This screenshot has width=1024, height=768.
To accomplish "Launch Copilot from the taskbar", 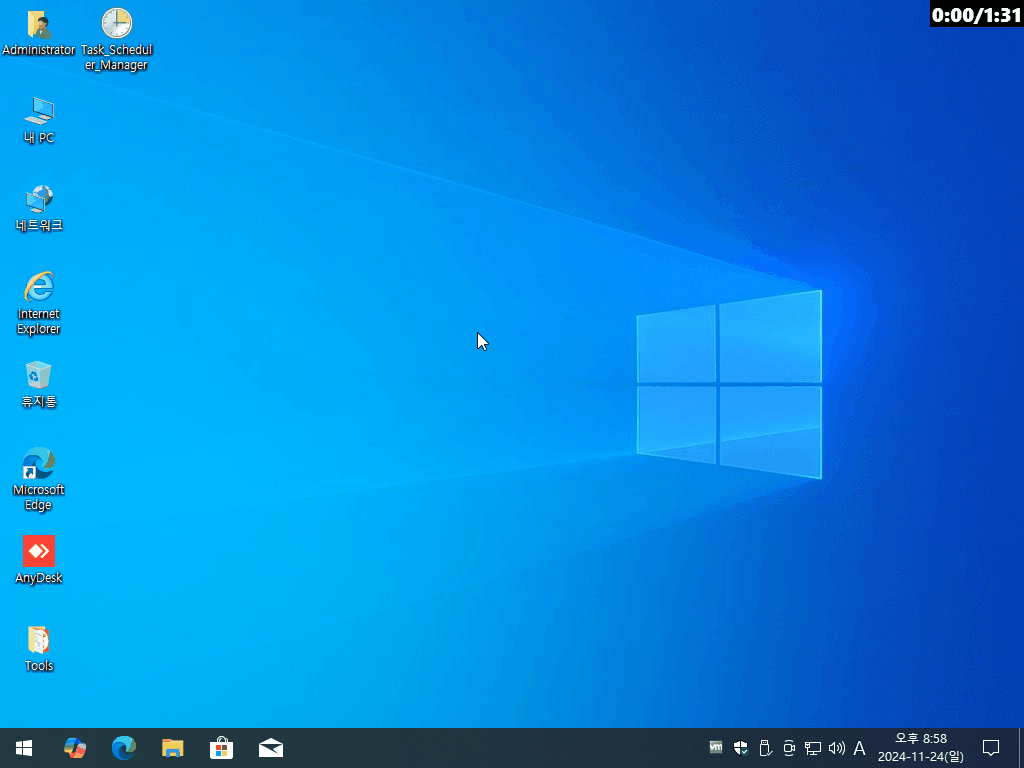I will [x=74, y=748].
